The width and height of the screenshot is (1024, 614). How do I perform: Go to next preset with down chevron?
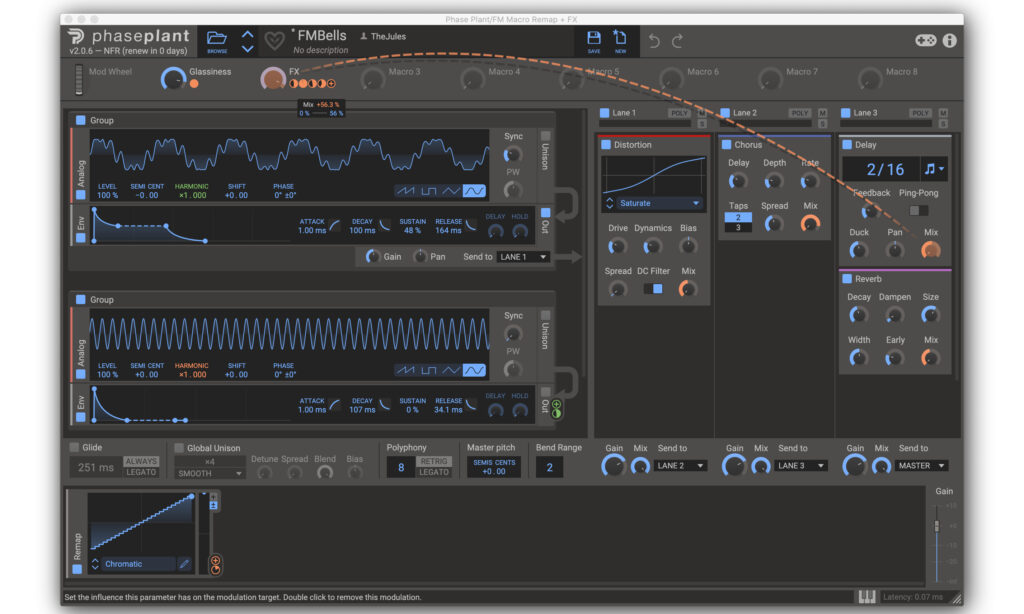[x=248, y=48]
